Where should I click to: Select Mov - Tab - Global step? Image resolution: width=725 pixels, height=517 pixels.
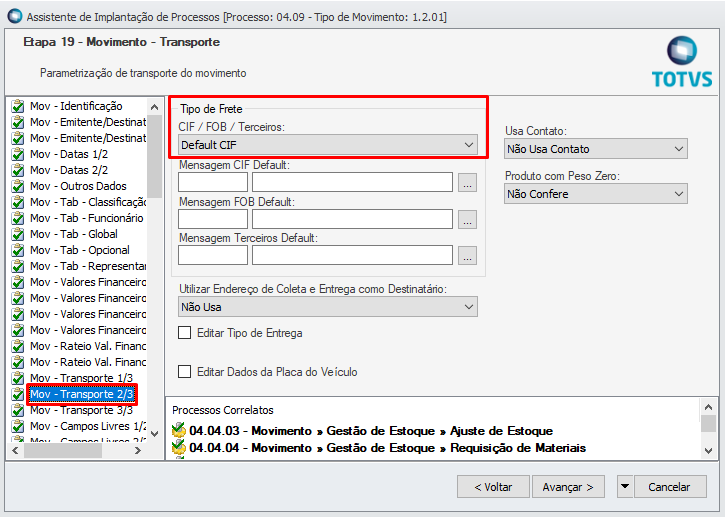point(74,234)
